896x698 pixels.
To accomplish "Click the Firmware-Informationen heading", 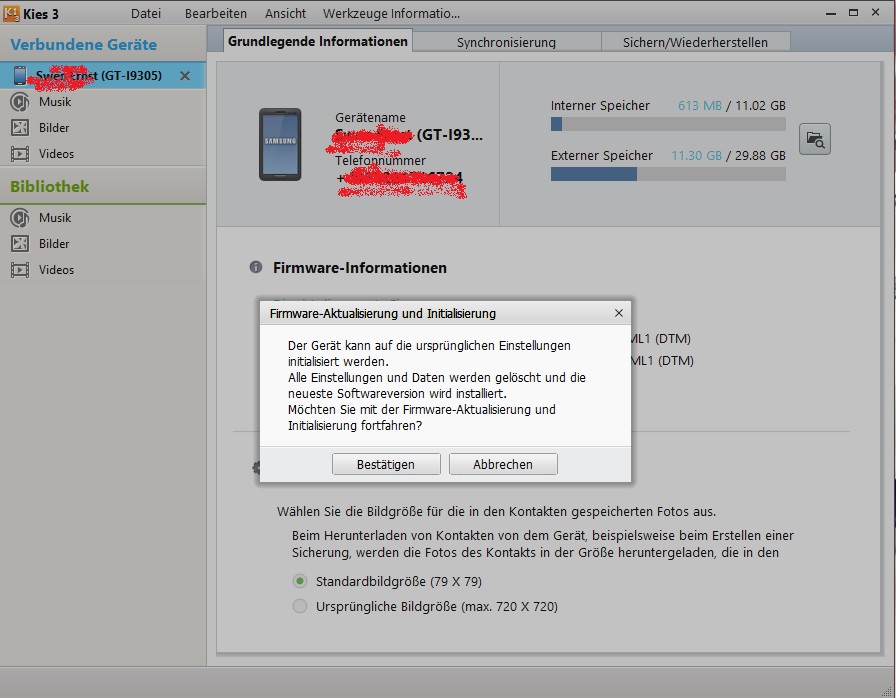I will coord(359,267).
